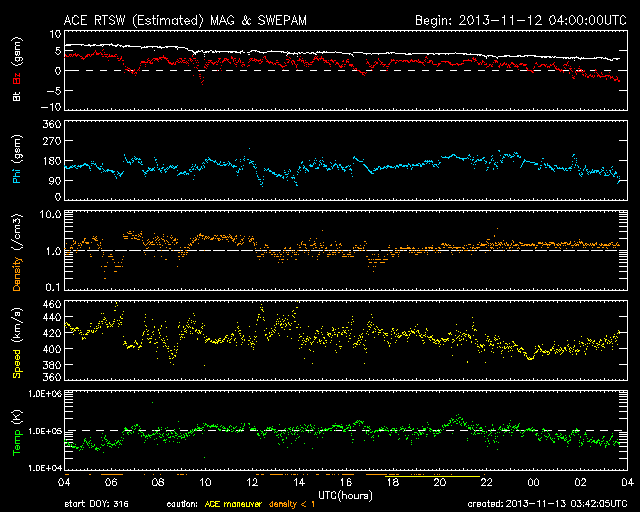
Task: Select the 18 hour tick on time axis
Action: (x=393, y=483)
